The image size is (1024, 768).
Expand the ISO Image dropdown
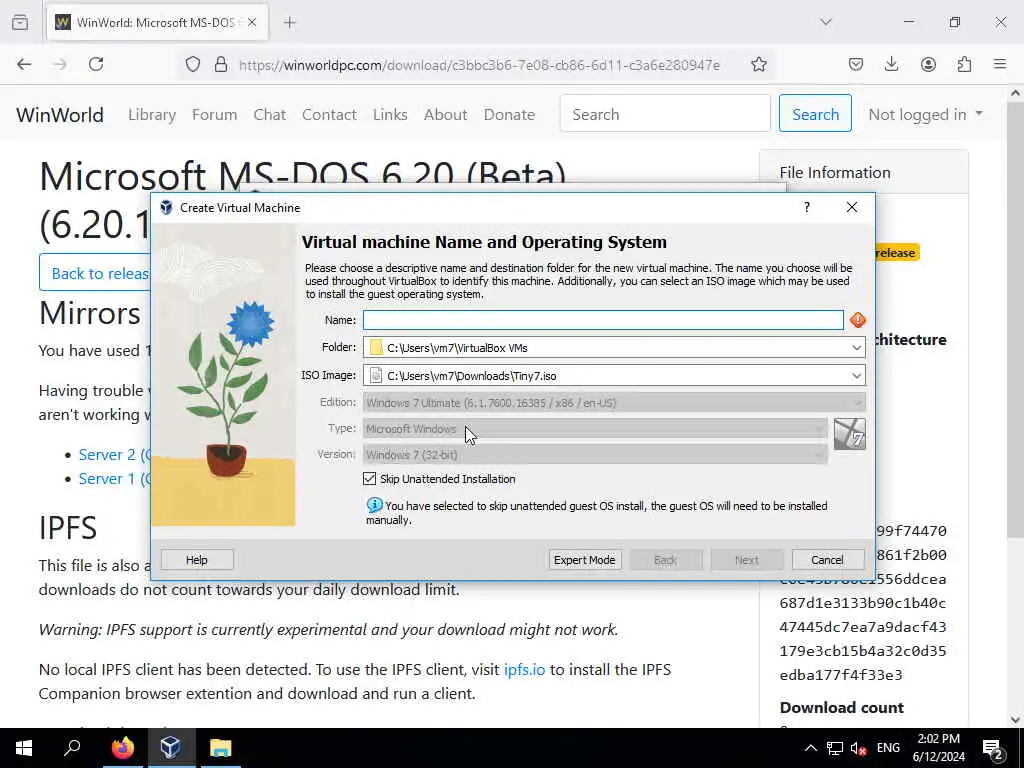856,376
